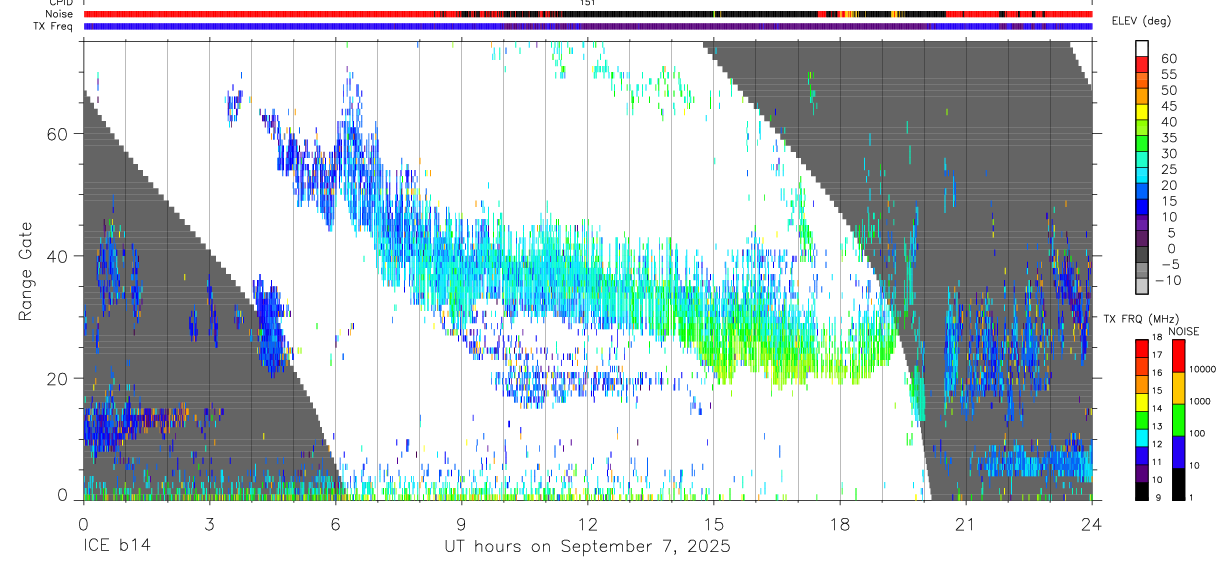Image resolution: width=1228 pixels, height=567 pixels.
Task: Click the x-axis tick label '9'
Action: (461, 523)
